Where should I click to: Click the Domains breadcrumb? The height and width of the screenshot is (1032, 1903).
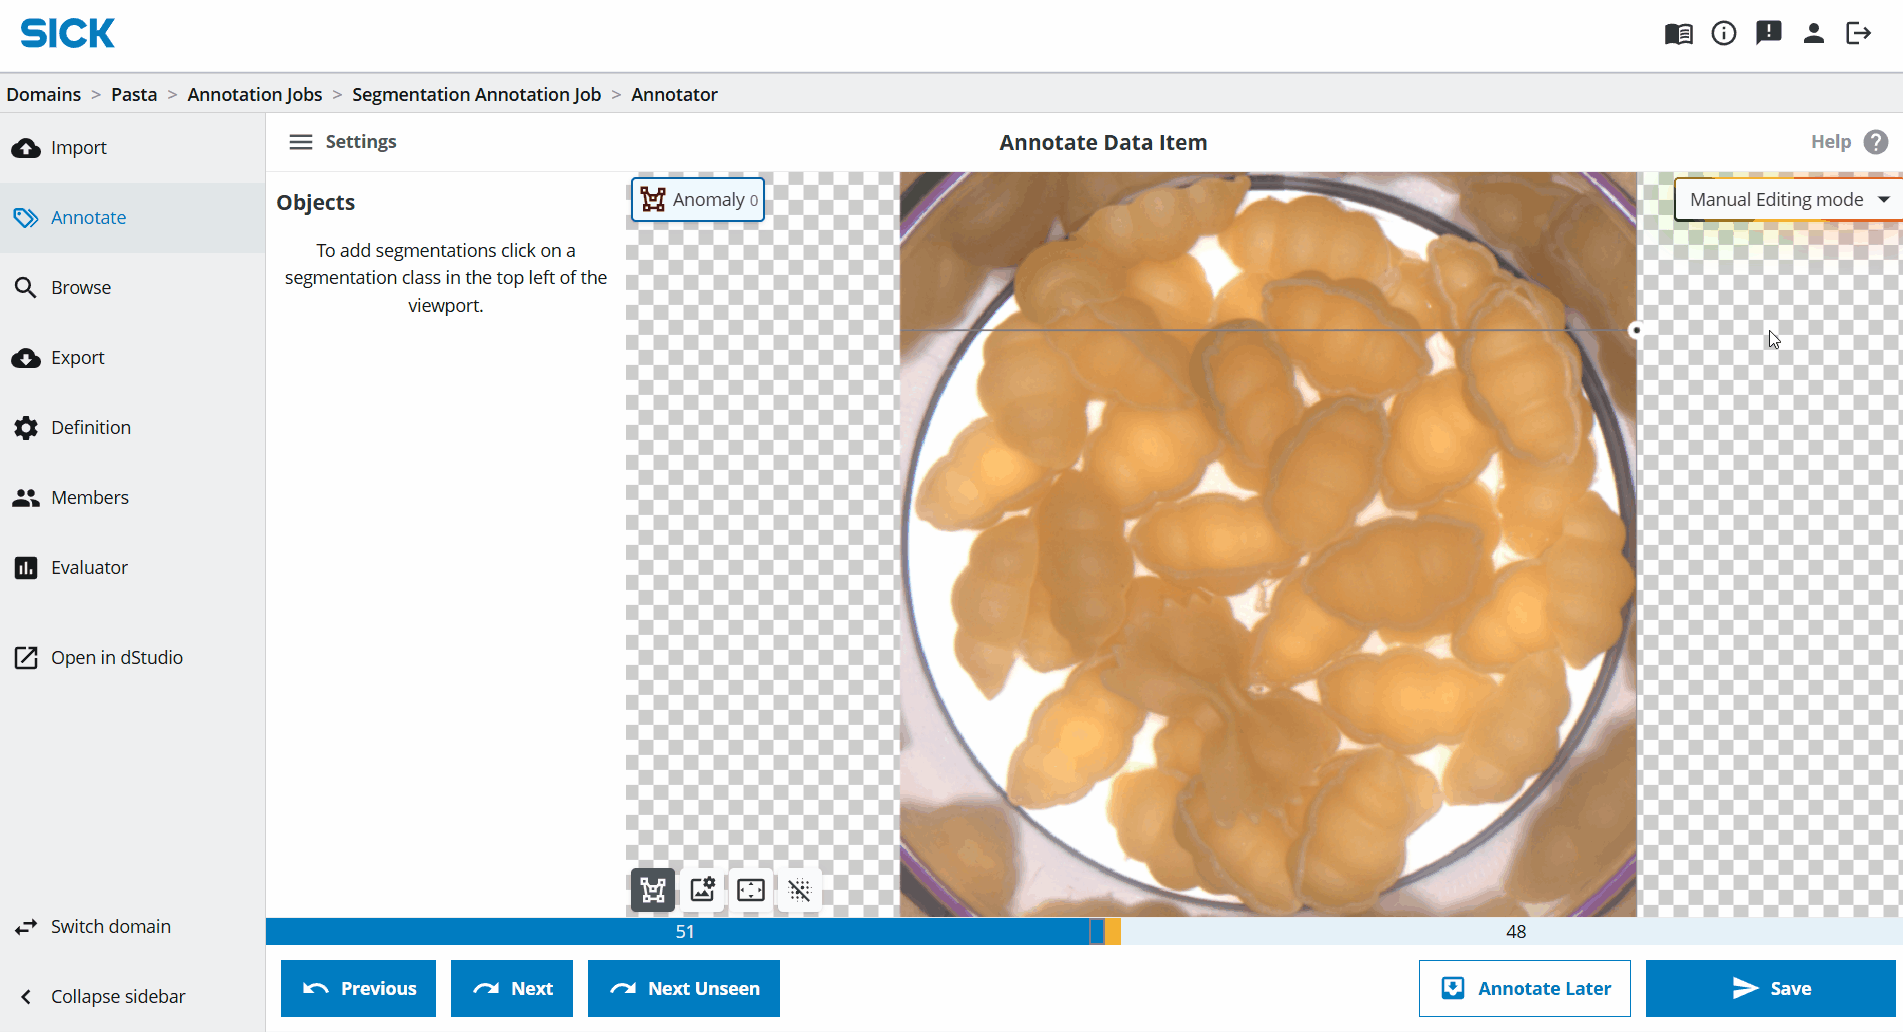[x=44, y=94]
